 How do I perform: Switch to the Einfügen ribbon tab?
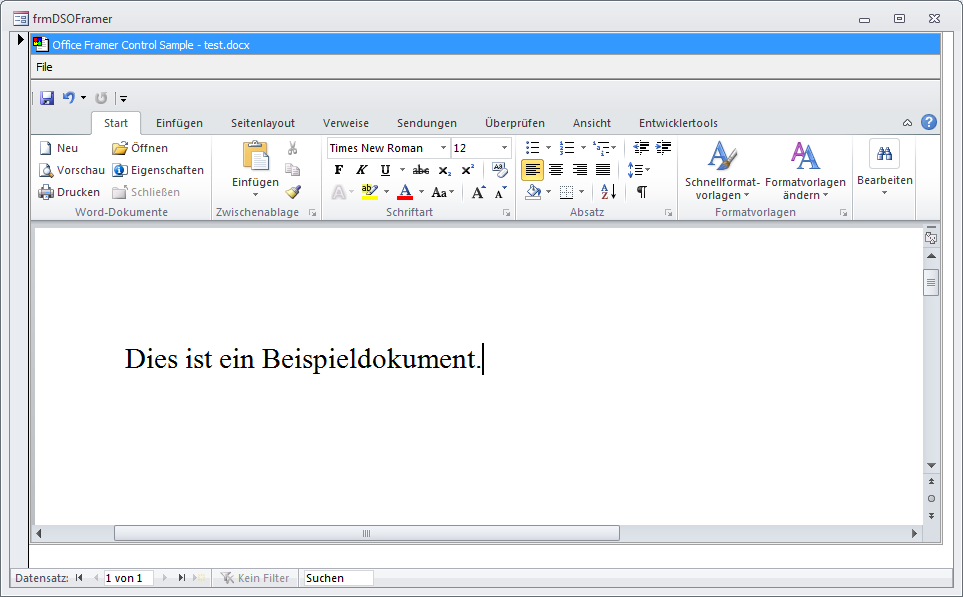(179, 123)
